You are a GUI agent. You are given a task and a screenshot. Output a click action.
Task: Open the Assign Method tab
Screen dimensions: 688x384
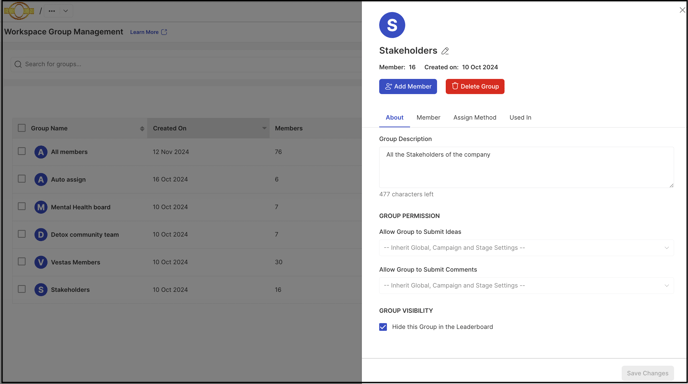[475, 118]
